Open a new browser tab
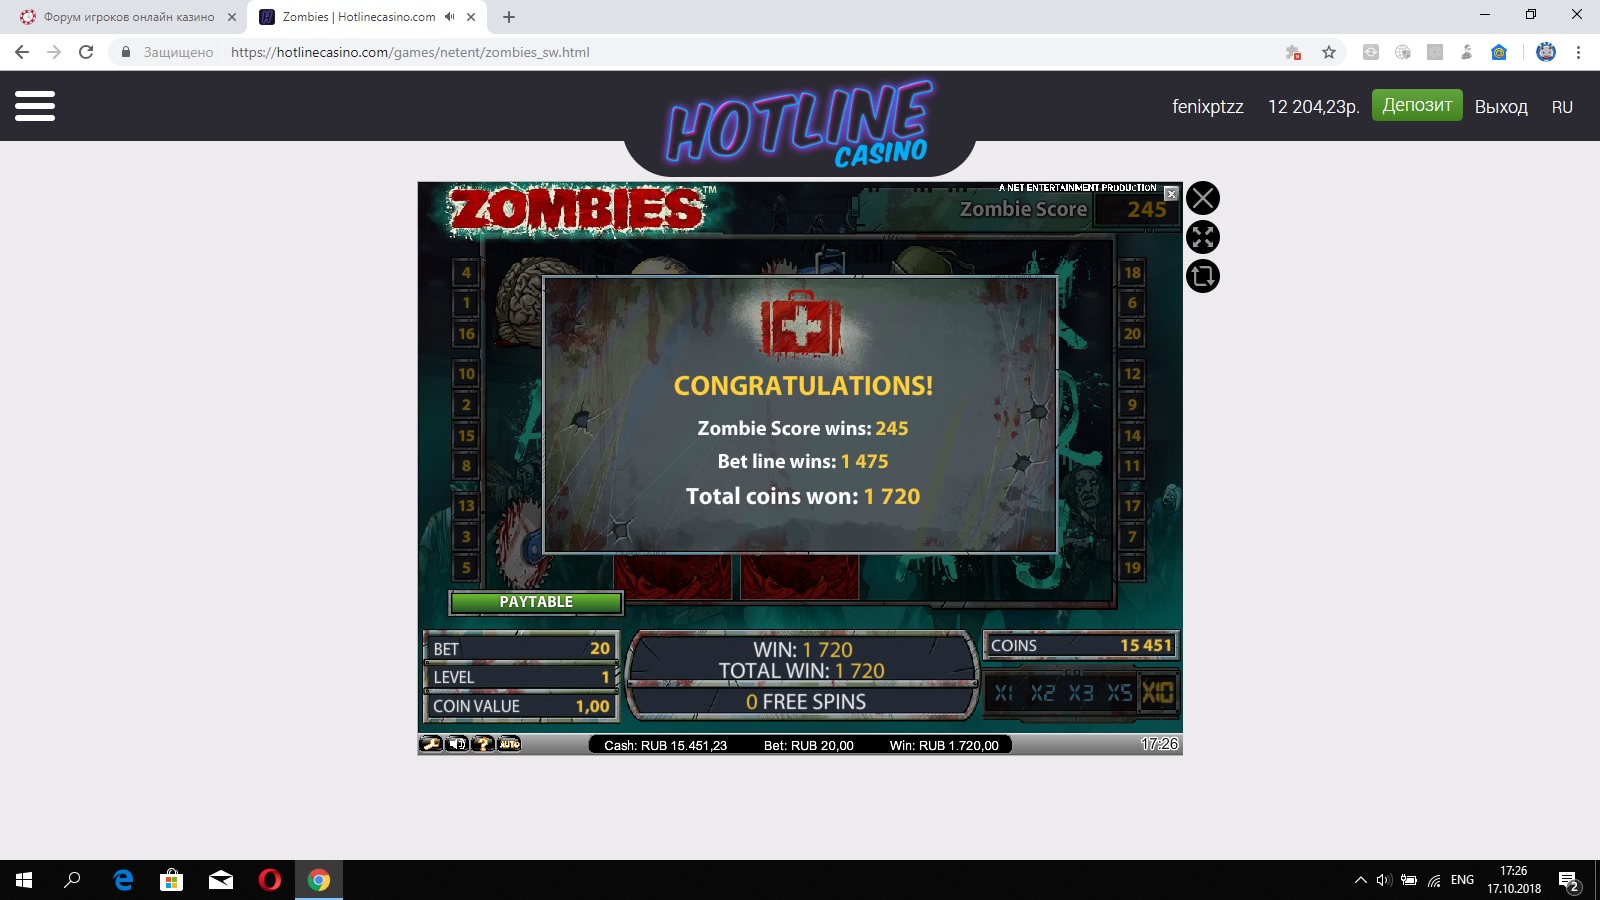 (x=509, y=17)
